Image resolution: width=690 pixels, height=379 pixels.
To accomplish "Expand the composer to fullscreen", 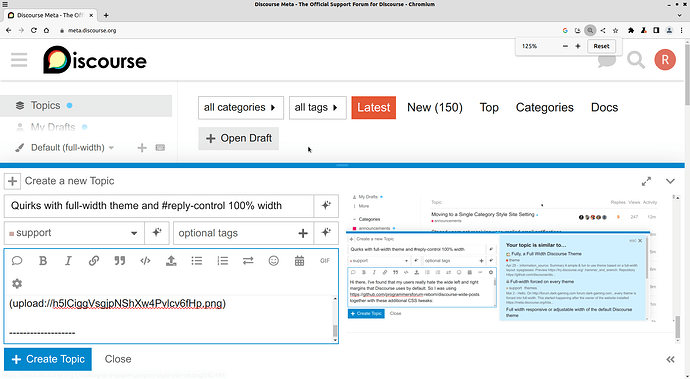I will click(646, 181).
